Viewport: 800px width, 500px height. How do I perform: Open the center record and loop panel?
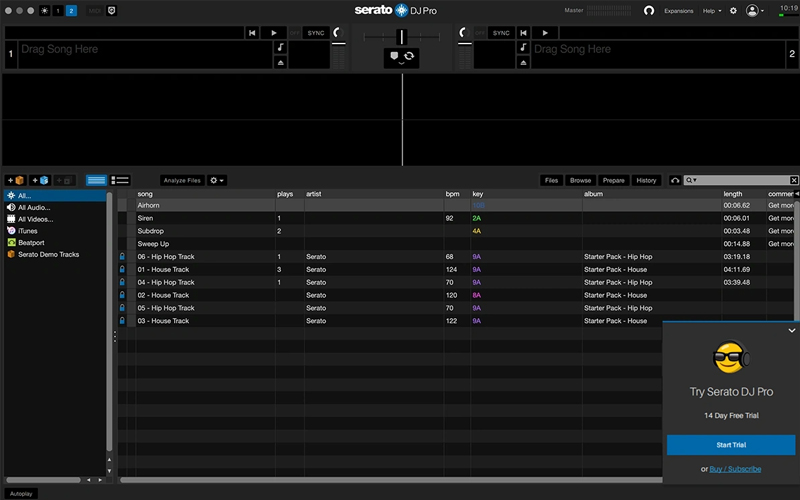pyautogui.click(x=402, y=58)
